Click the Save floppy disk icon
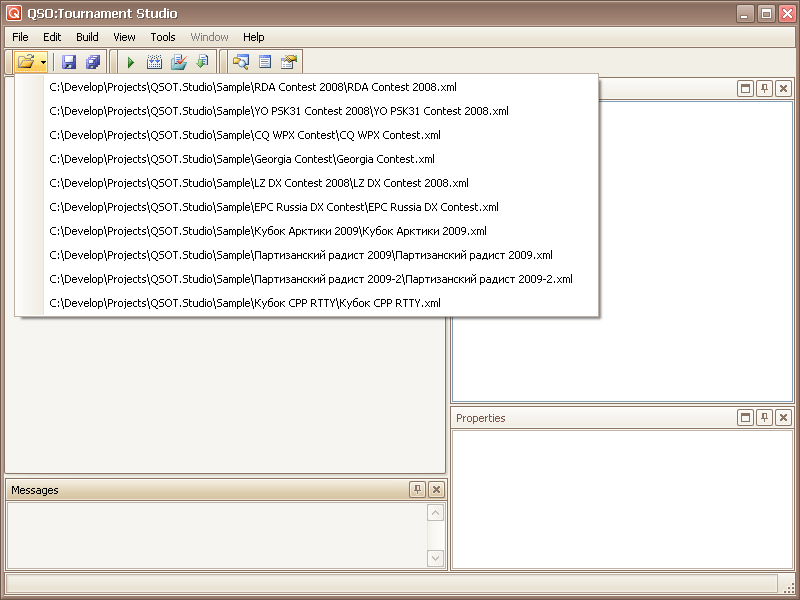 coord(69,62)
